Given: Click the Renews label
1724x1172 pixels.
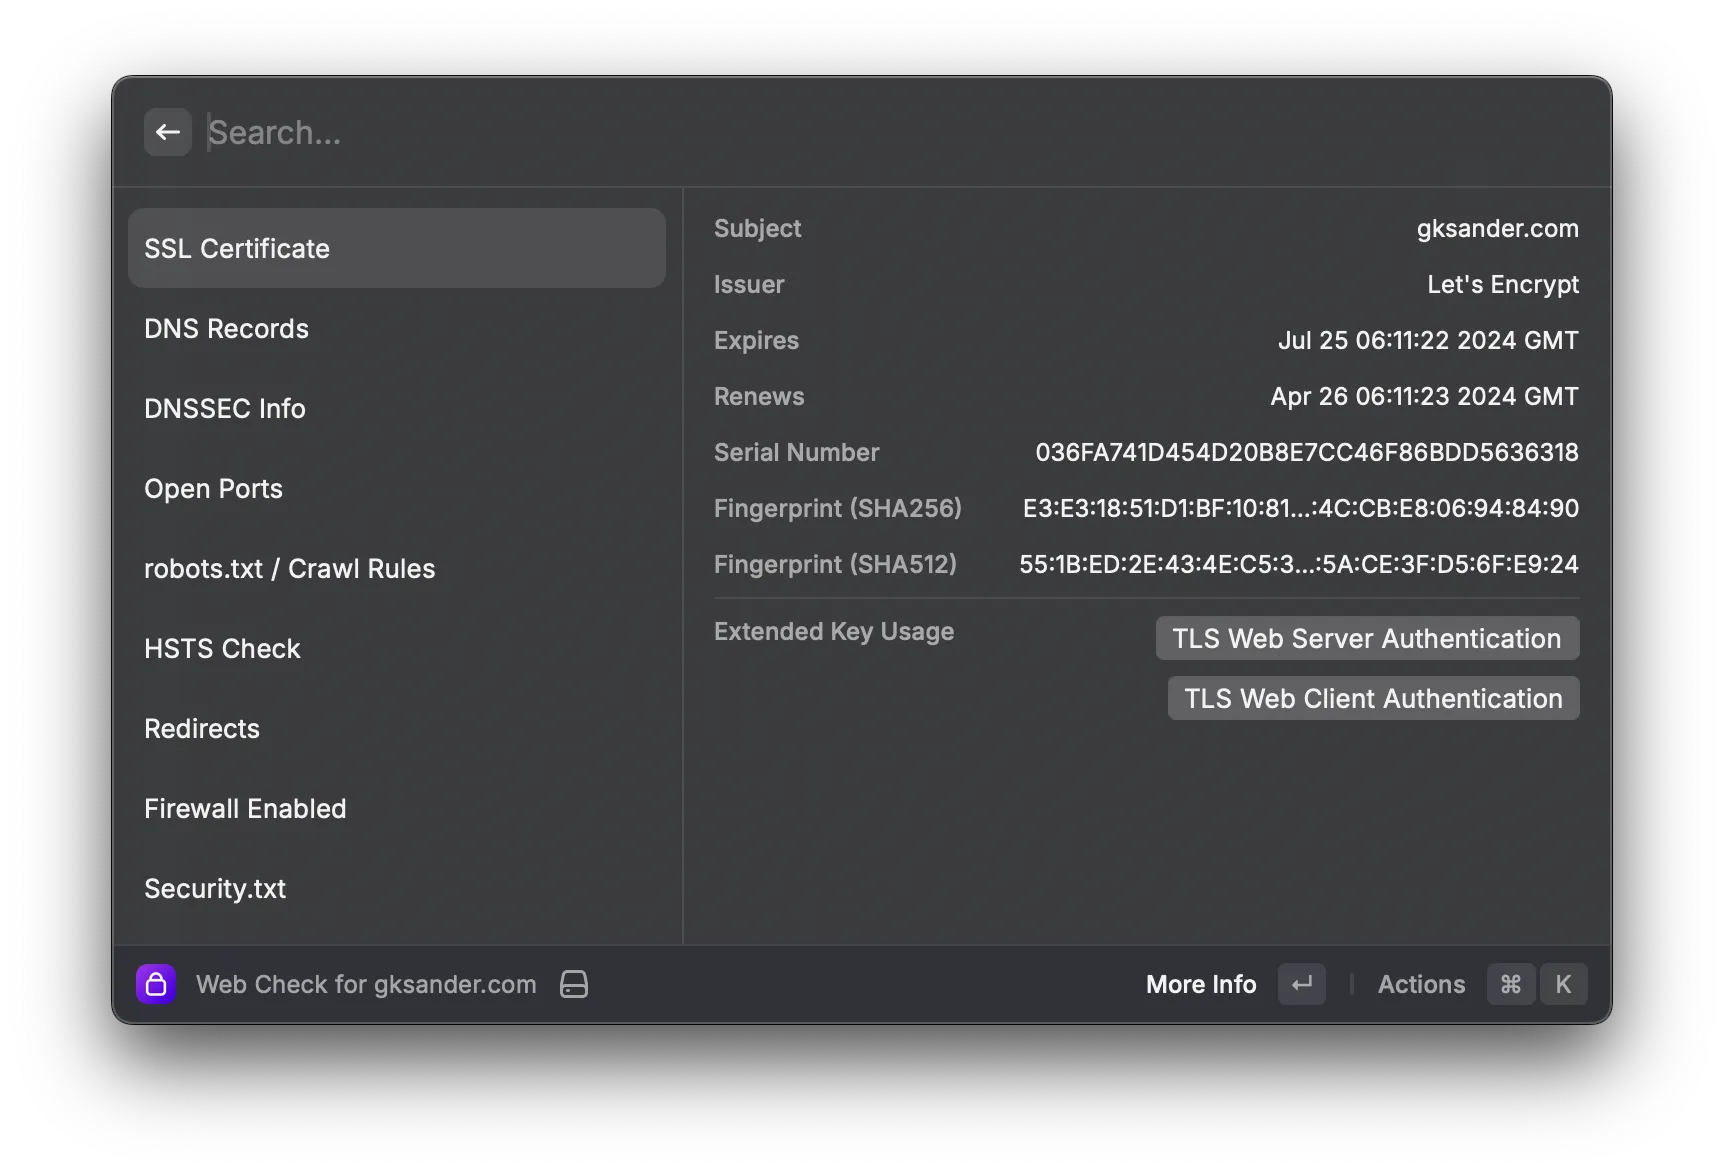Looking at the screenshot, I should coord(759,396).
